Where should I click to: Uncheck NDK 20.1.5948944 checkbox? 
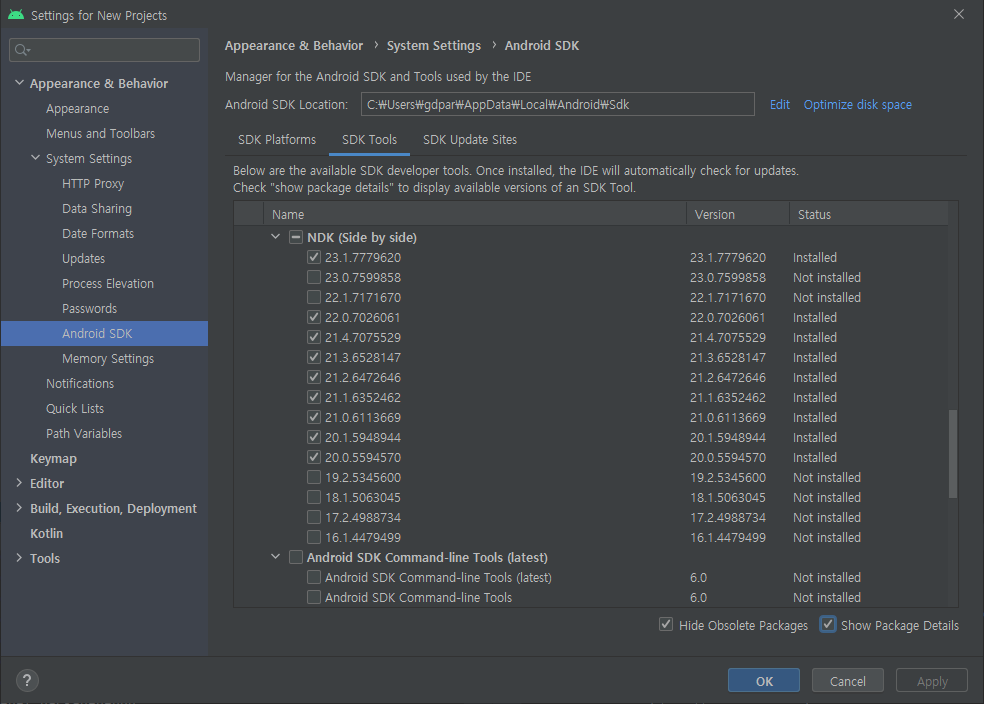coord(314,437)
